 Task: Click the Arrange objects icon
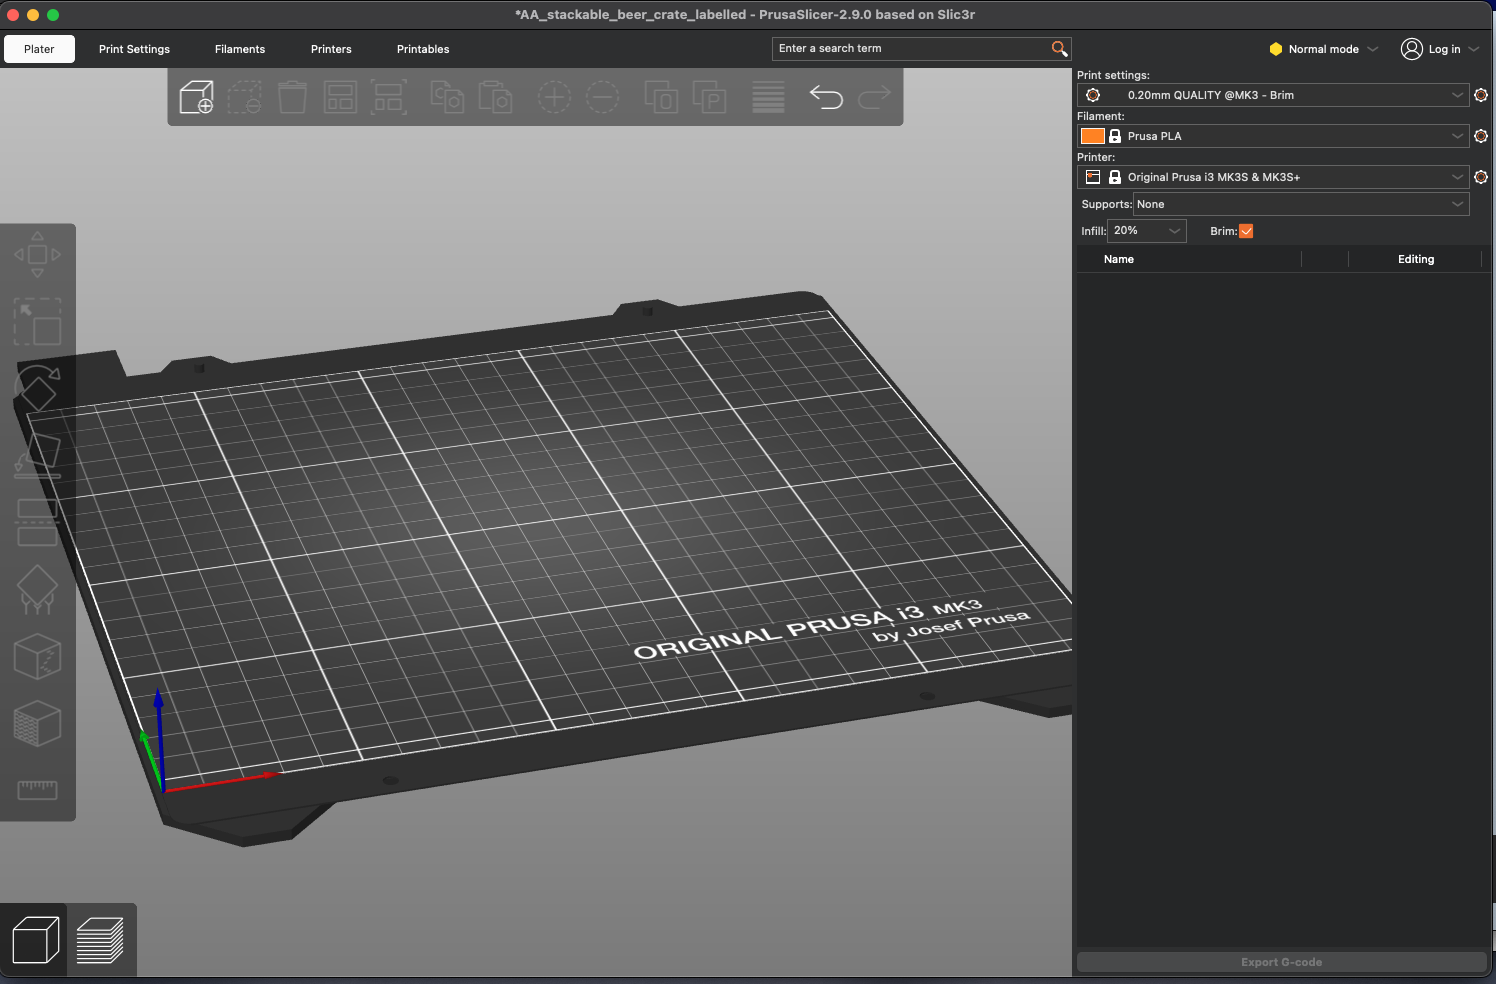coord(340,97)
